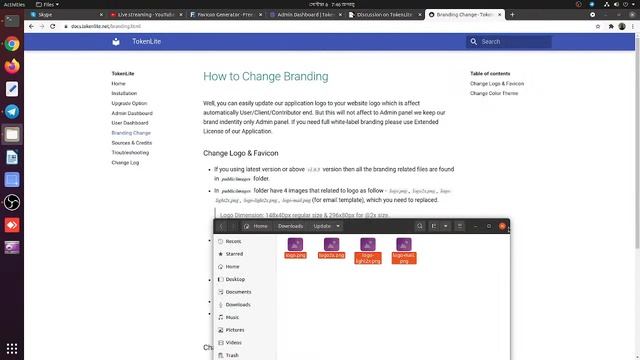Expand the Update folder path dropdown
Viewport: 640px width, 360px height.
[338, 226]
